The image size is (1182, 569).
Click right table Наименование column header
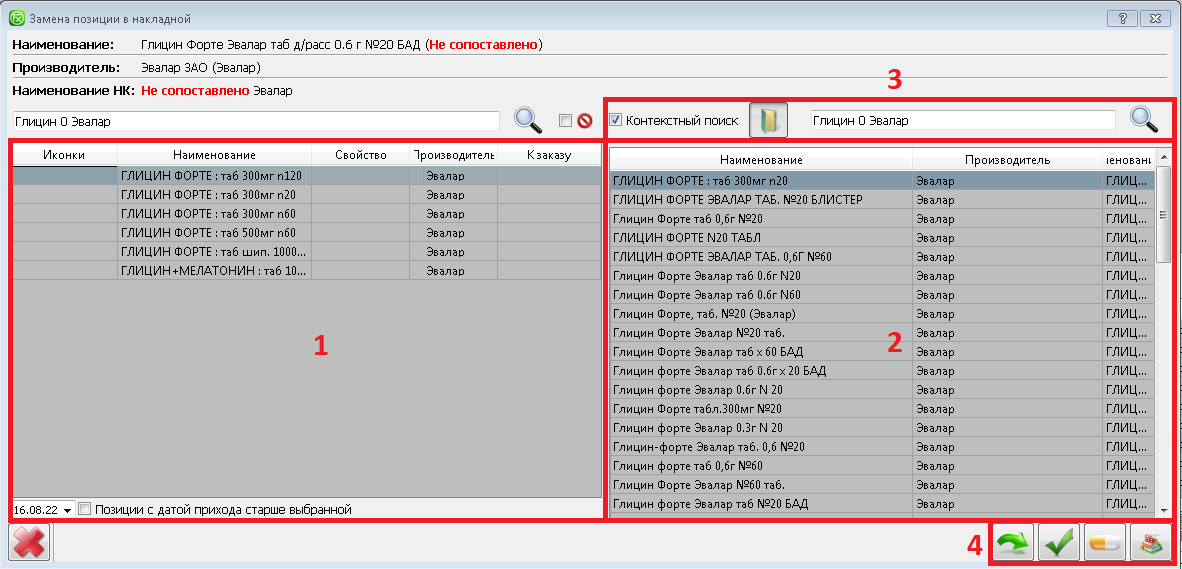[761, 160]
